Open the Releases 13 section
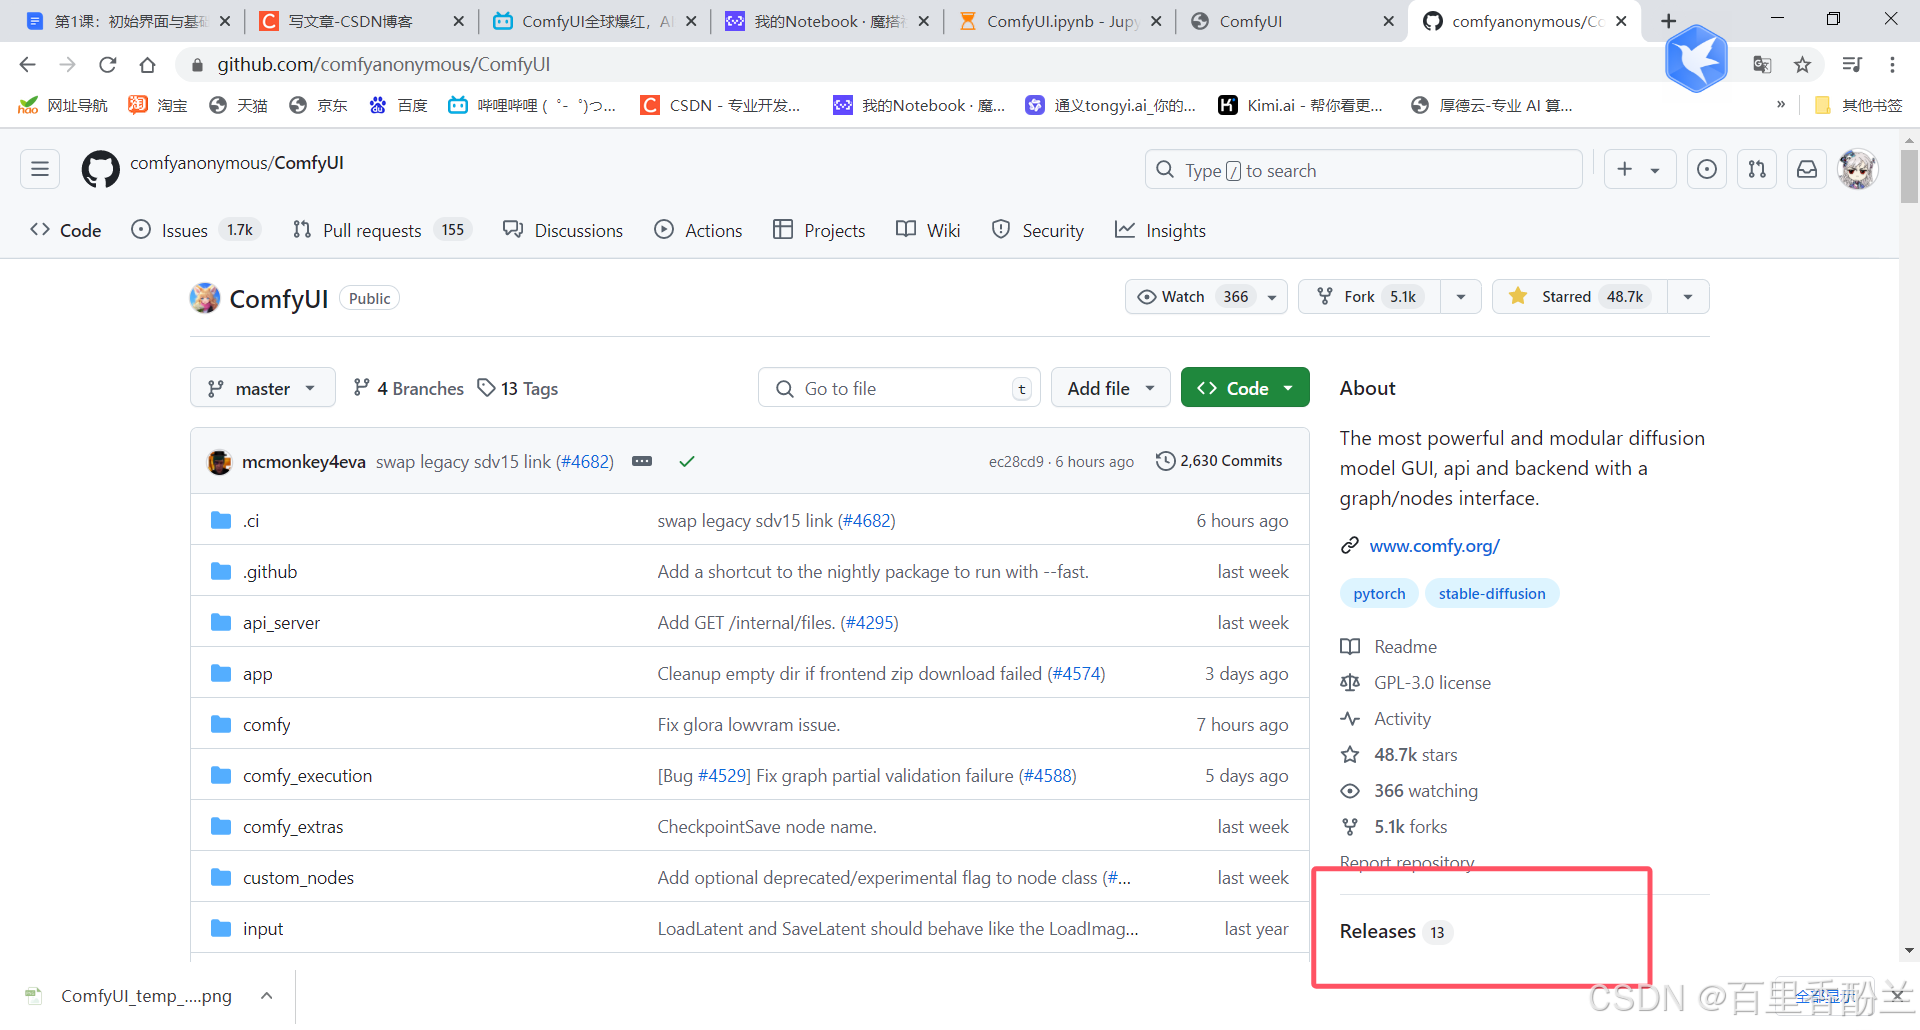The height and width of the screenshot is (1030, 1920). click(1395, 931)
